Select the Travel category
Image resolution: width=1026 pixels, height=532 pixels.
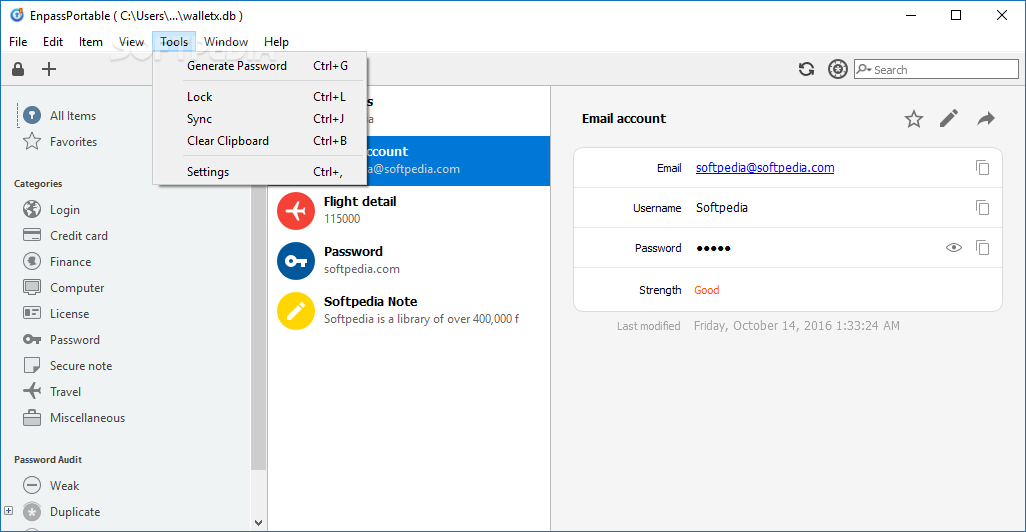[x=52, y=391]
